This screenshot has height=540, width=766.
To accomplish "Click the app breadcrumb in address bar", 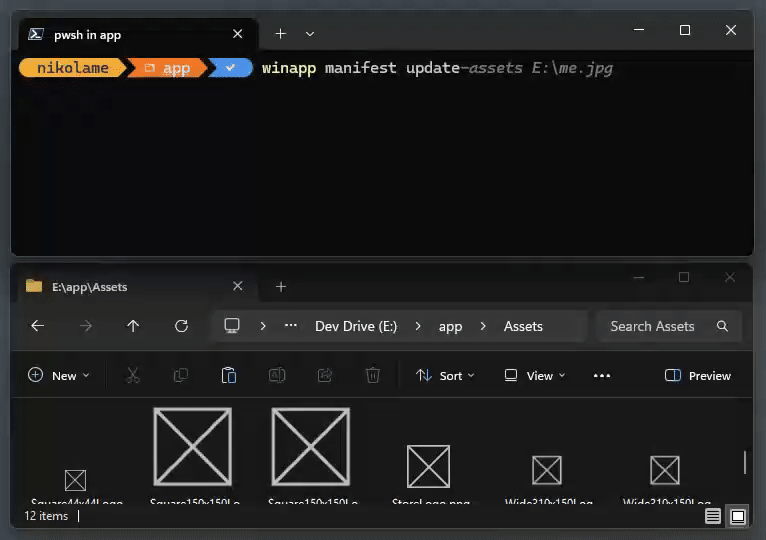I will coord(450,326).
